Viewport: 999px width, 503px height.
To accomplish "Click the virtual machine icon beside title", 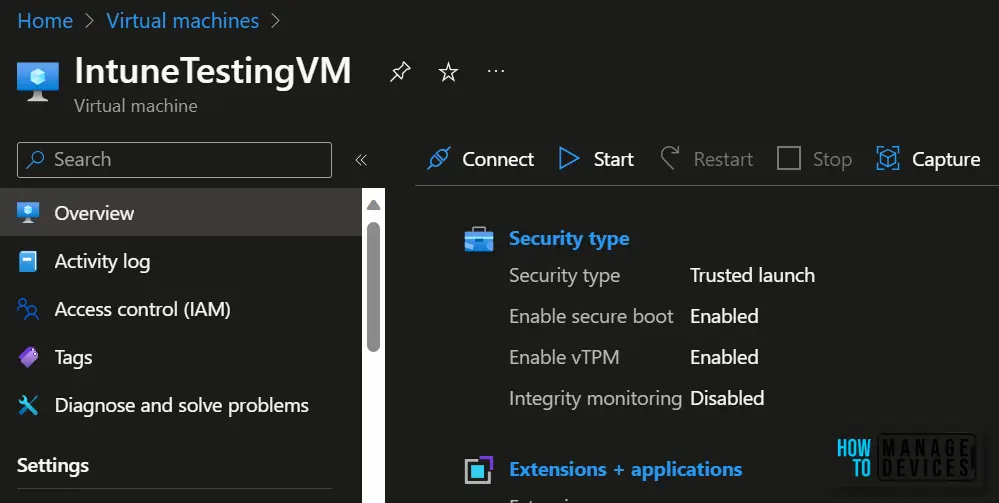I will click(38, 82).
